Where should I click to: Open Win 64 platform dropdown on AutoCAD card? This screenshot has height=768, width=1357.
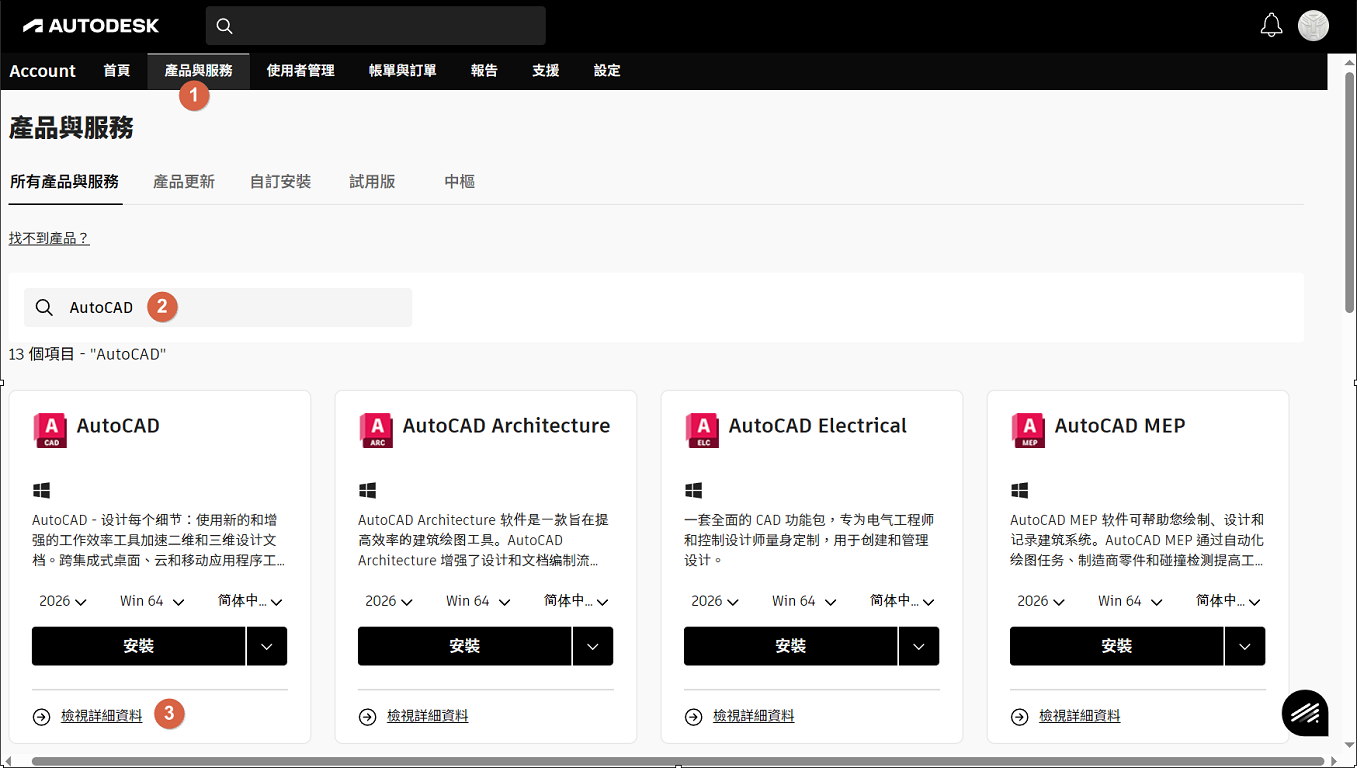tap(152, 601)
